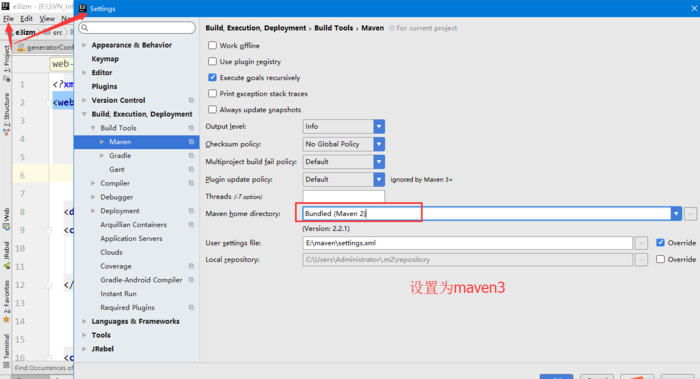The image size is (700, 379).
Task: Select Gradle-Android Compiler
Action: tap(141, 280)
